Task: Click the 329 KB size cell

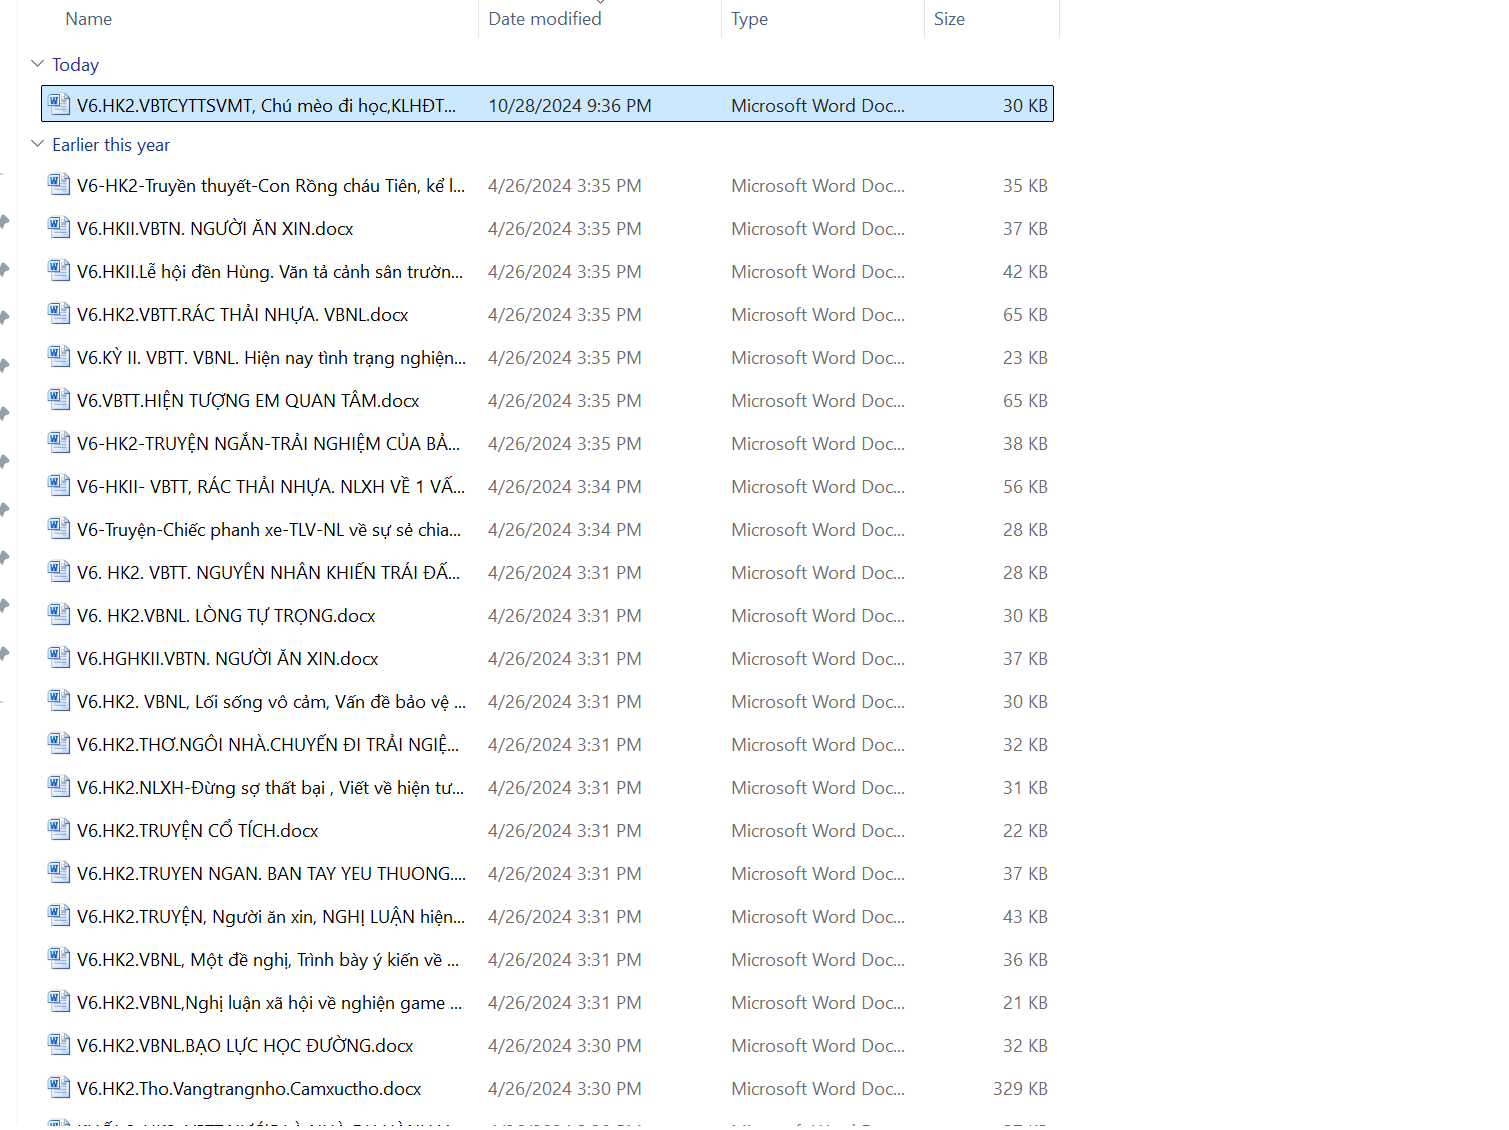Action: (x=1020, y=1089)
